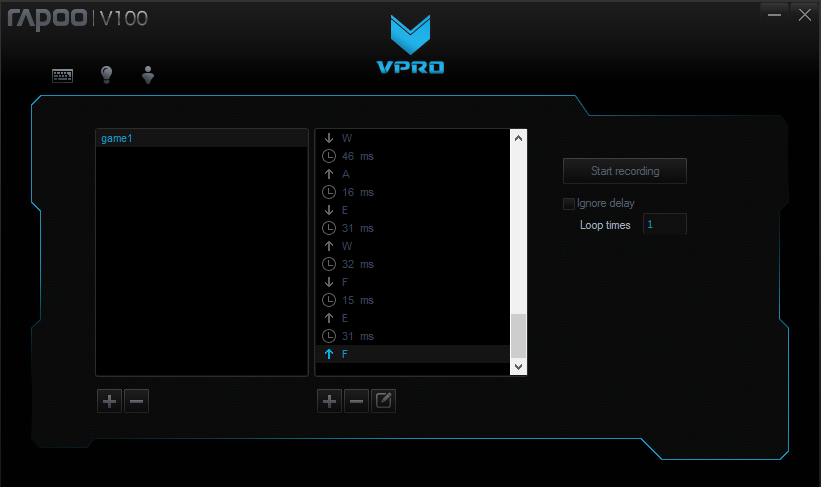821x487 pixels.
Task: Select the 31 ms delay after E up
Action: coord(413,336)
